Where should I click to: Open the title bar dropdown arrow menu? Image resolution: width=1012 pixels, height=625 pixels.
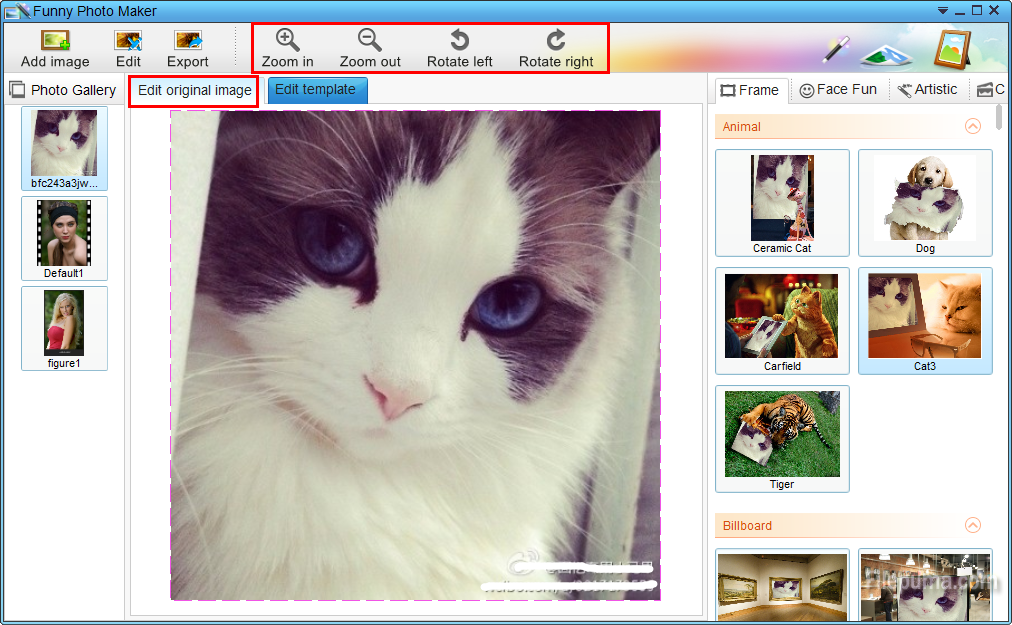941,11
